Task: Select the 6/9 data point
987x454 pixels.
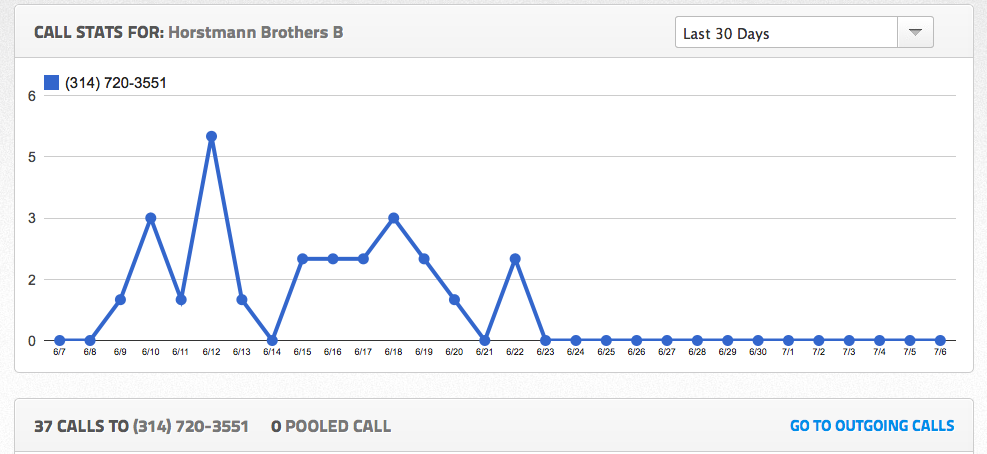Action: [x=120, y=299]
